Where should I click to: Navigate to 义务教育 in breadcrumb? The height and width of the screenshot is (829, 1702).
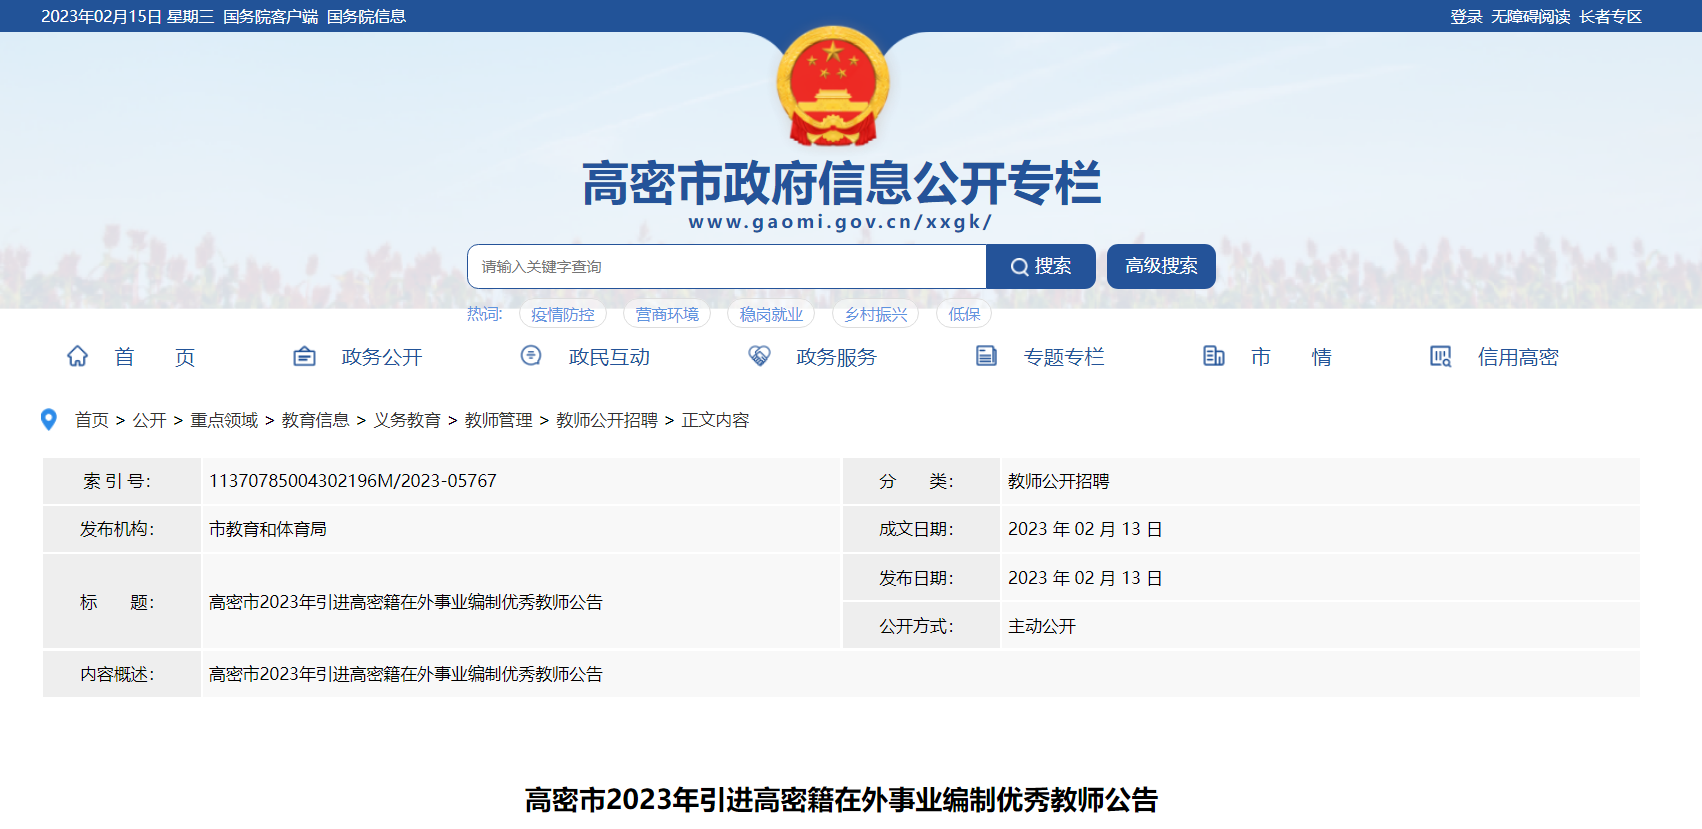pos(407,420)
